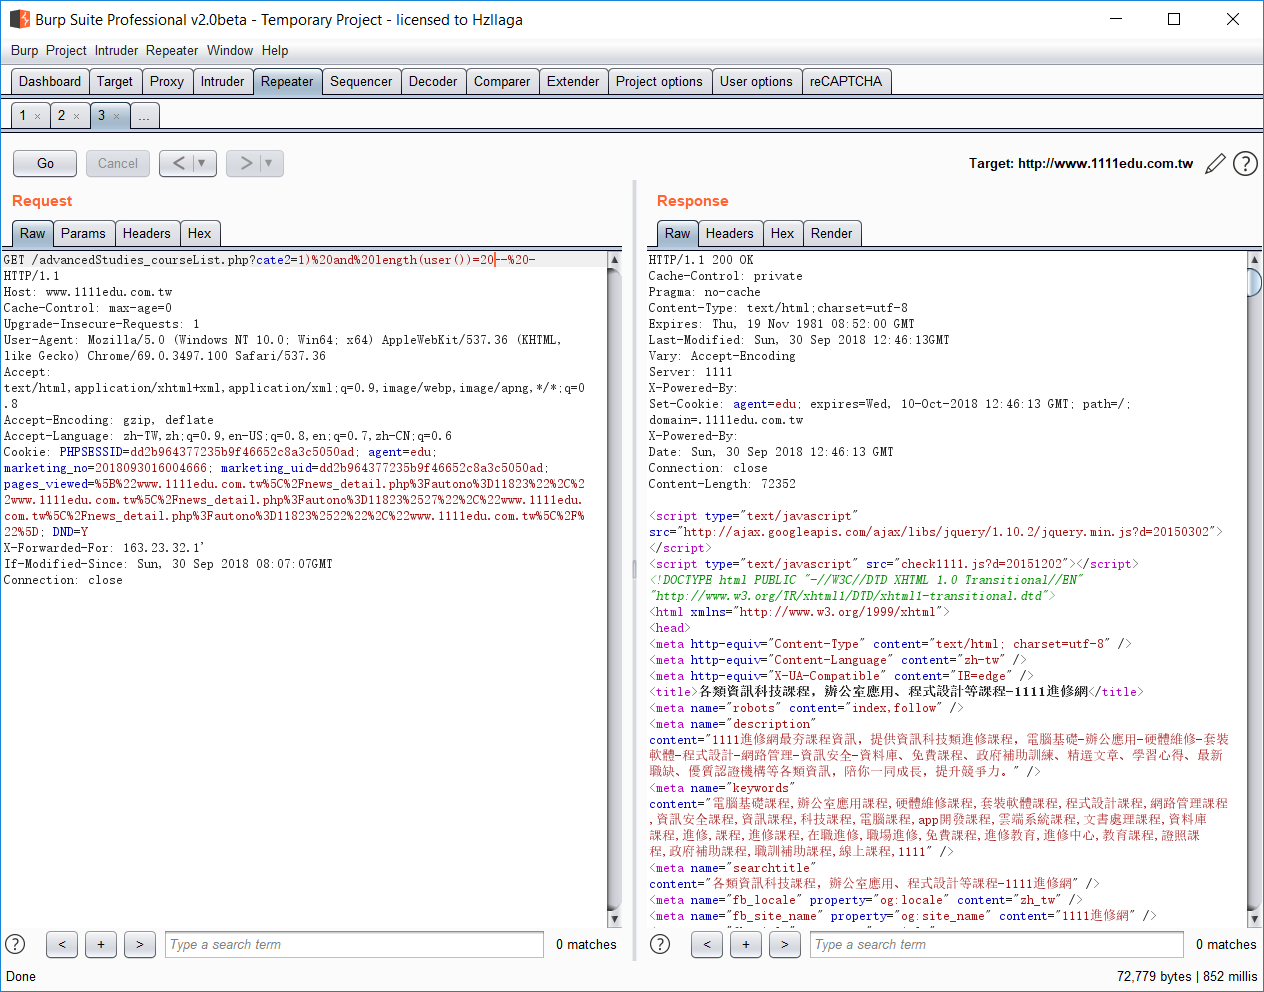Screen dimensions: 1264x992
Task: Click the response scrollbar thumb
Action: (1255, 282)
